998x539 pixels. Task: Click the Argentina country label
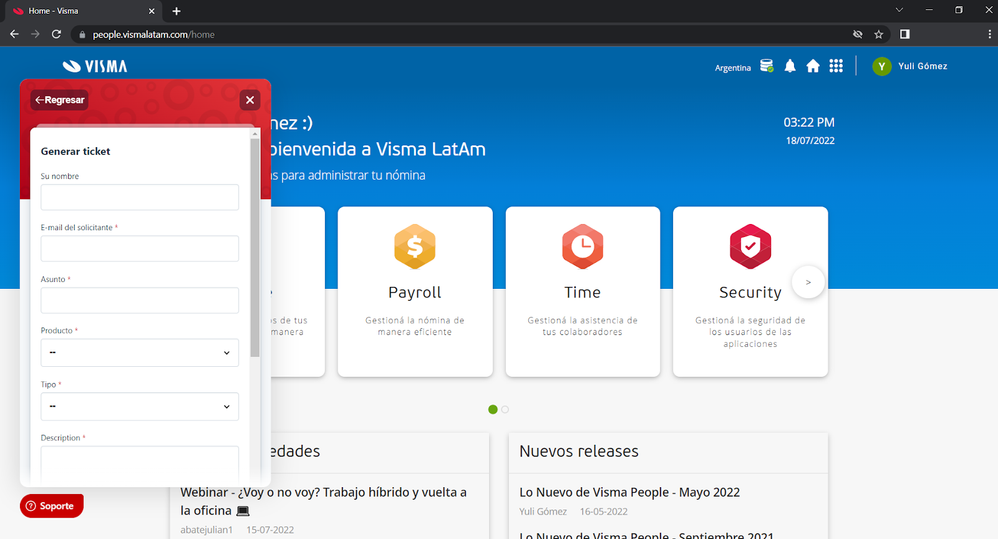[x=733, y=67]
